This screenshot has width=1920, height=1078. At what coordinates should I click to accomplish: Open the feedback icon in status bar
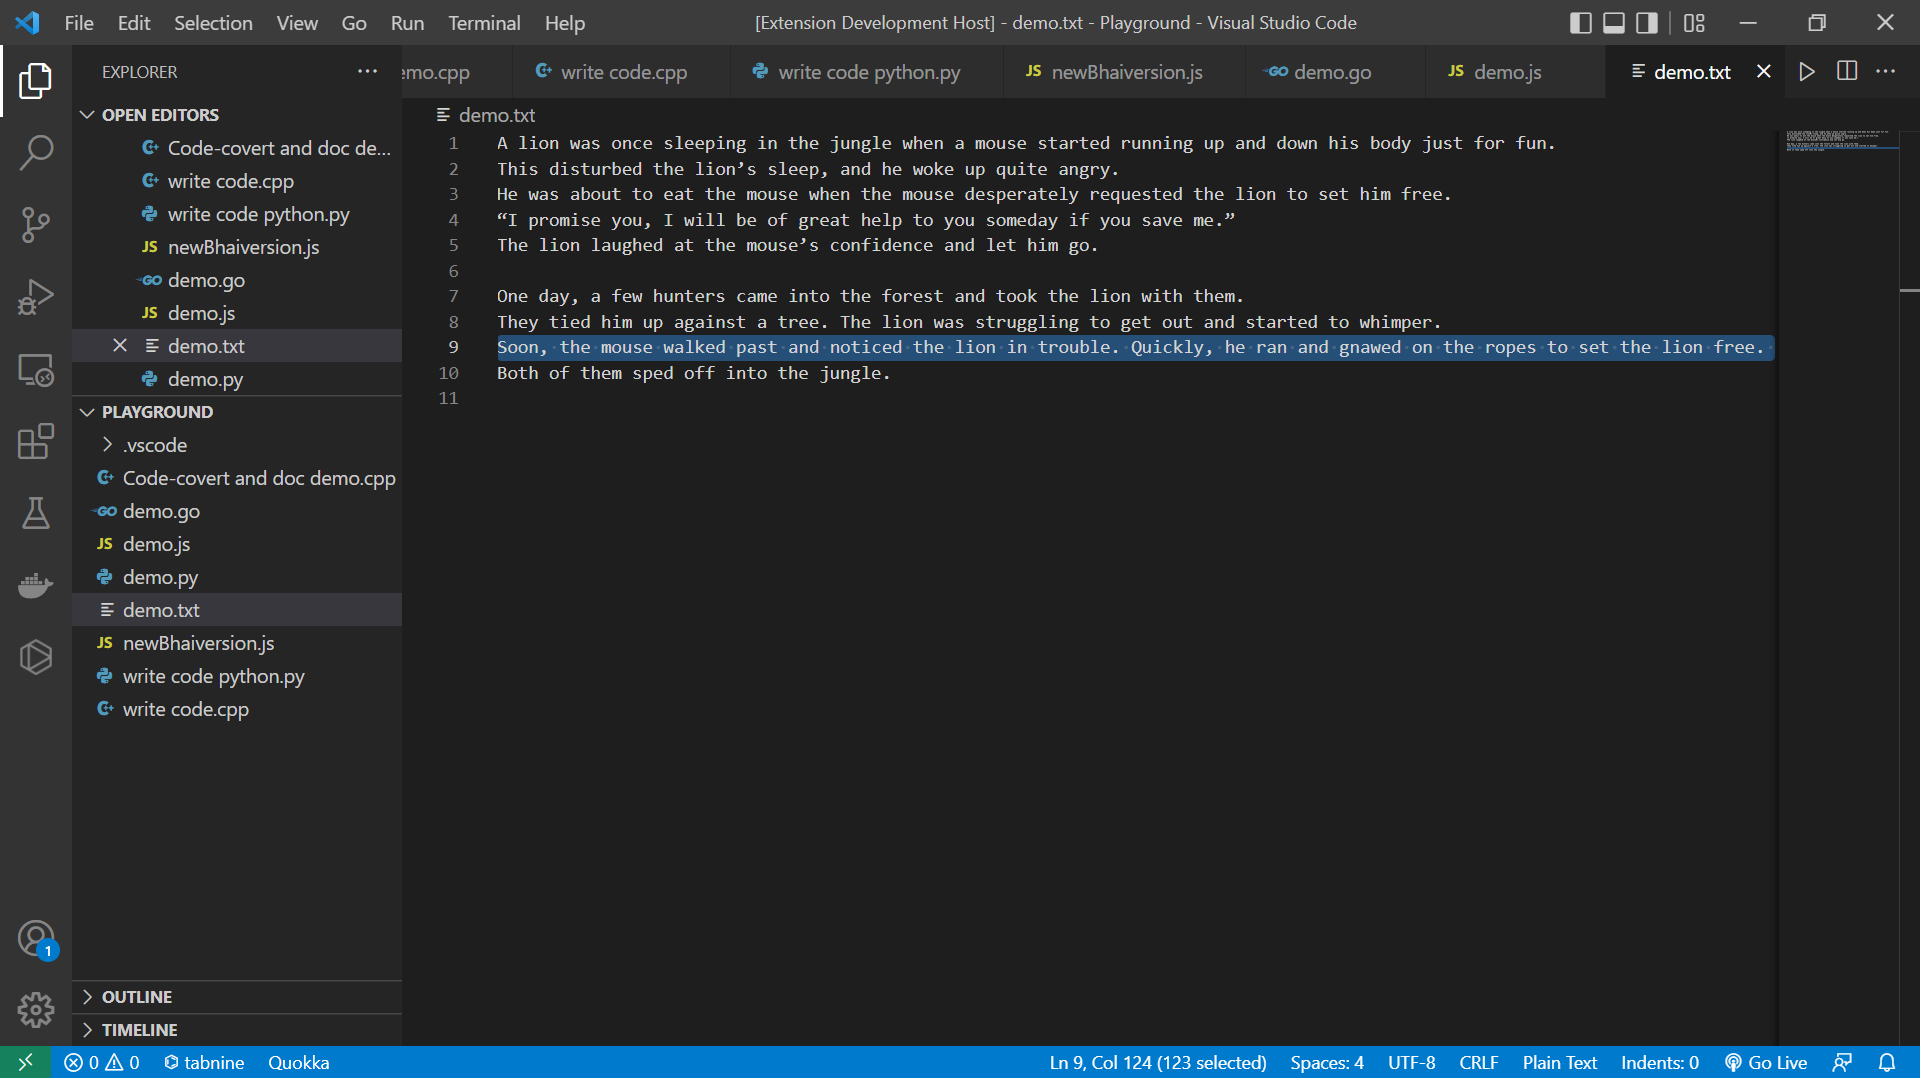coord(1842,1062)
